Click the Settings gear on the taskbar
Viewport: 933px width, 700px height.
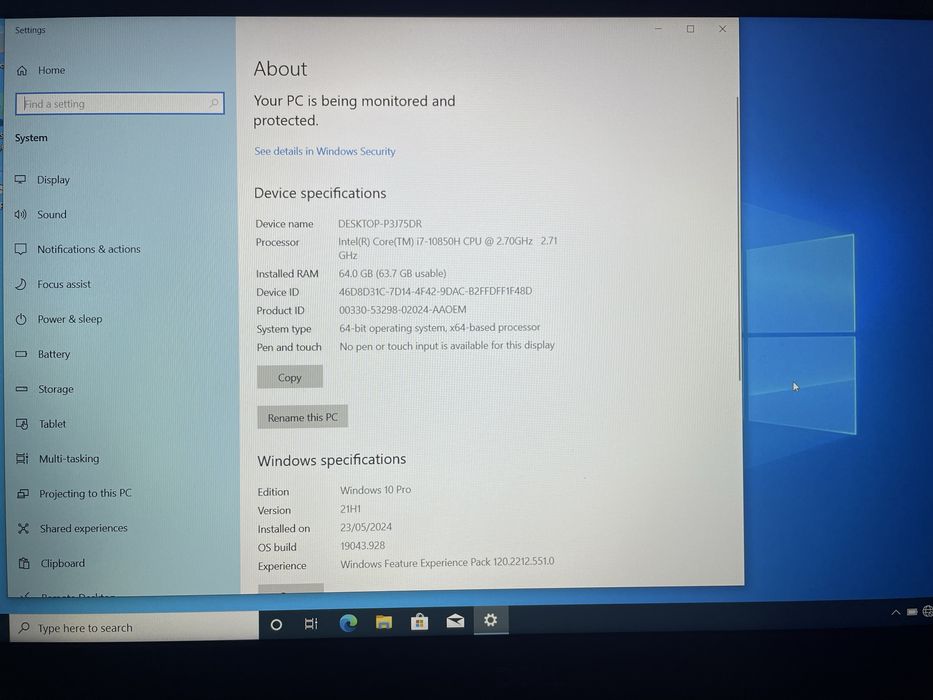pos(490,620)
